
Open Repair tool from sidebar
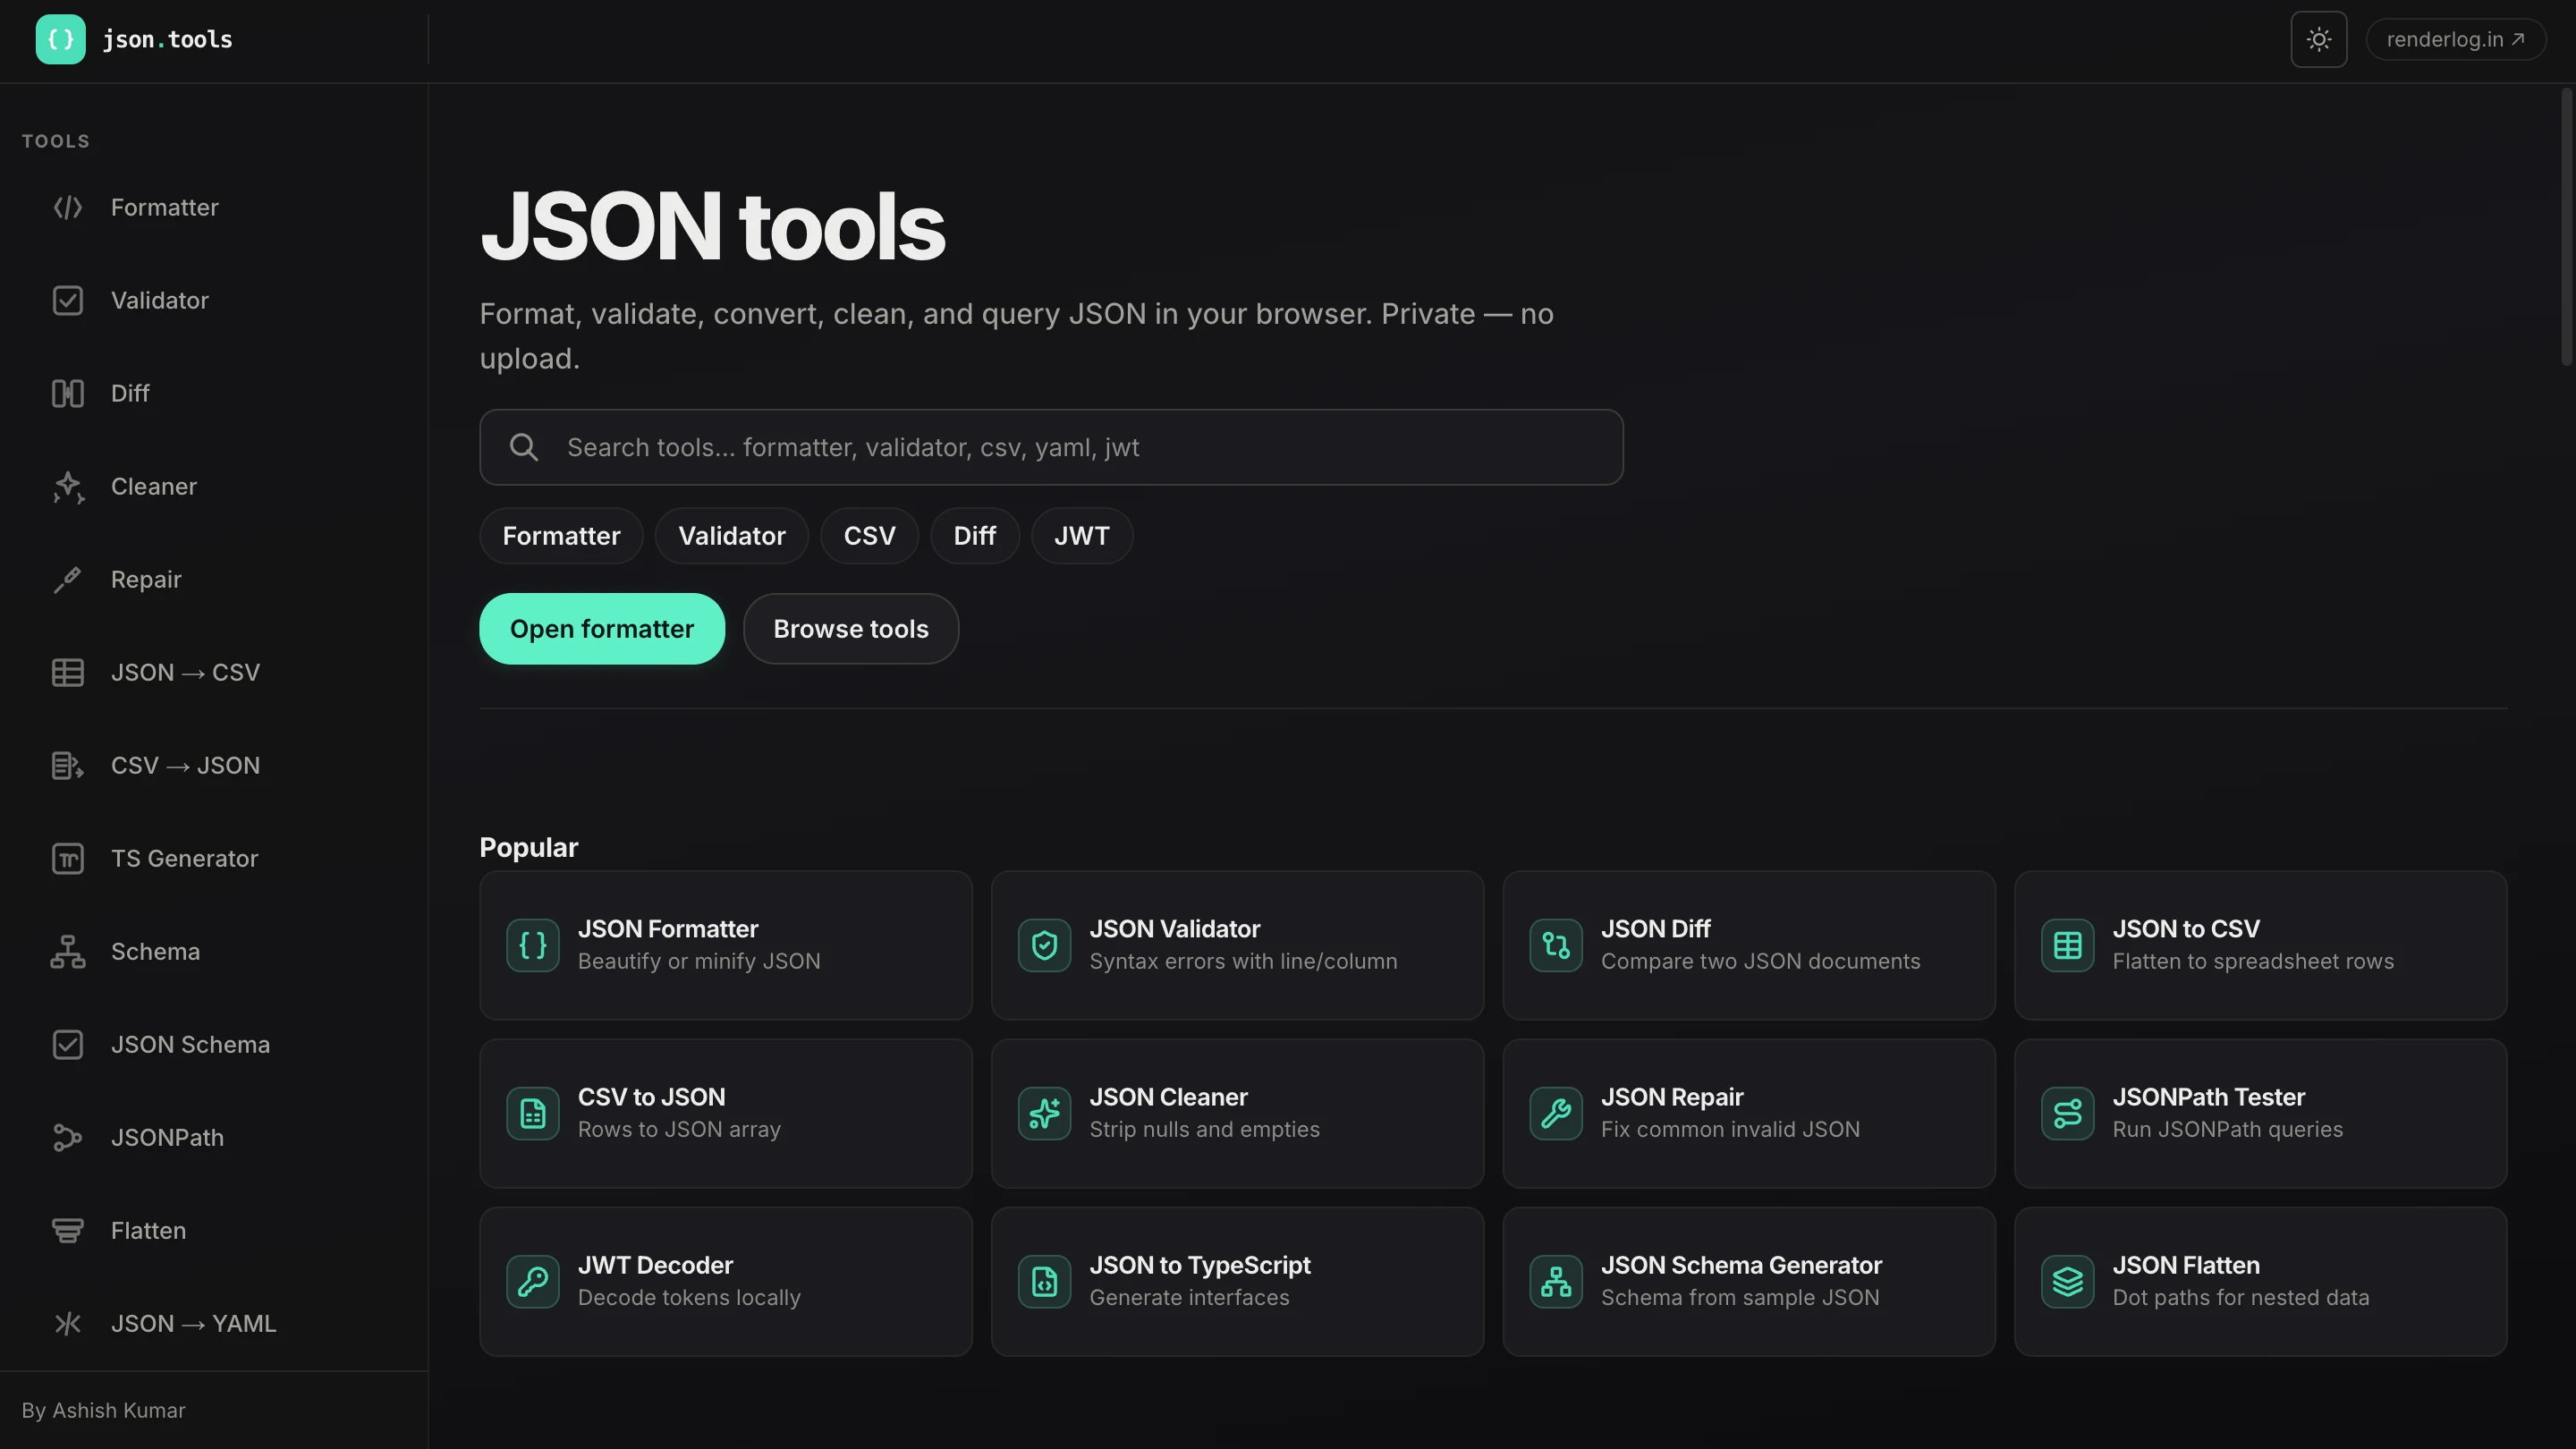[145, 580]
